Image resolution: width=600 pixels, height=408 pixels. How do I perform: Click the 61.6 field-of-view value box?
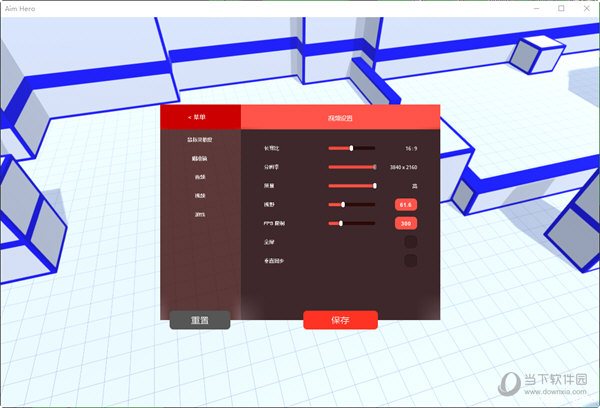point(406,204)
